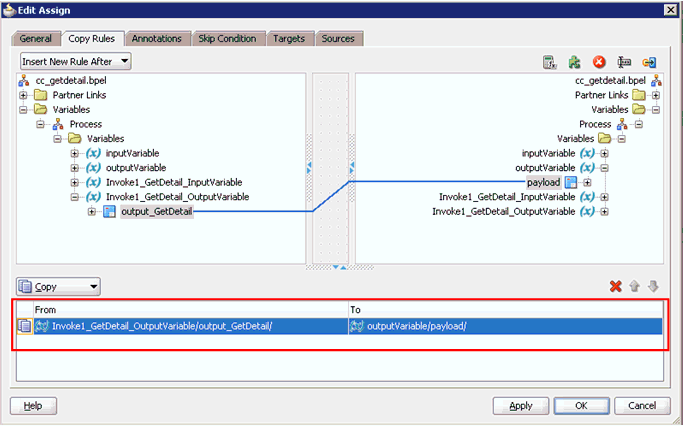Select To cell outputVariable/payload/
683x426 pixels.
(x=505, y=326)
